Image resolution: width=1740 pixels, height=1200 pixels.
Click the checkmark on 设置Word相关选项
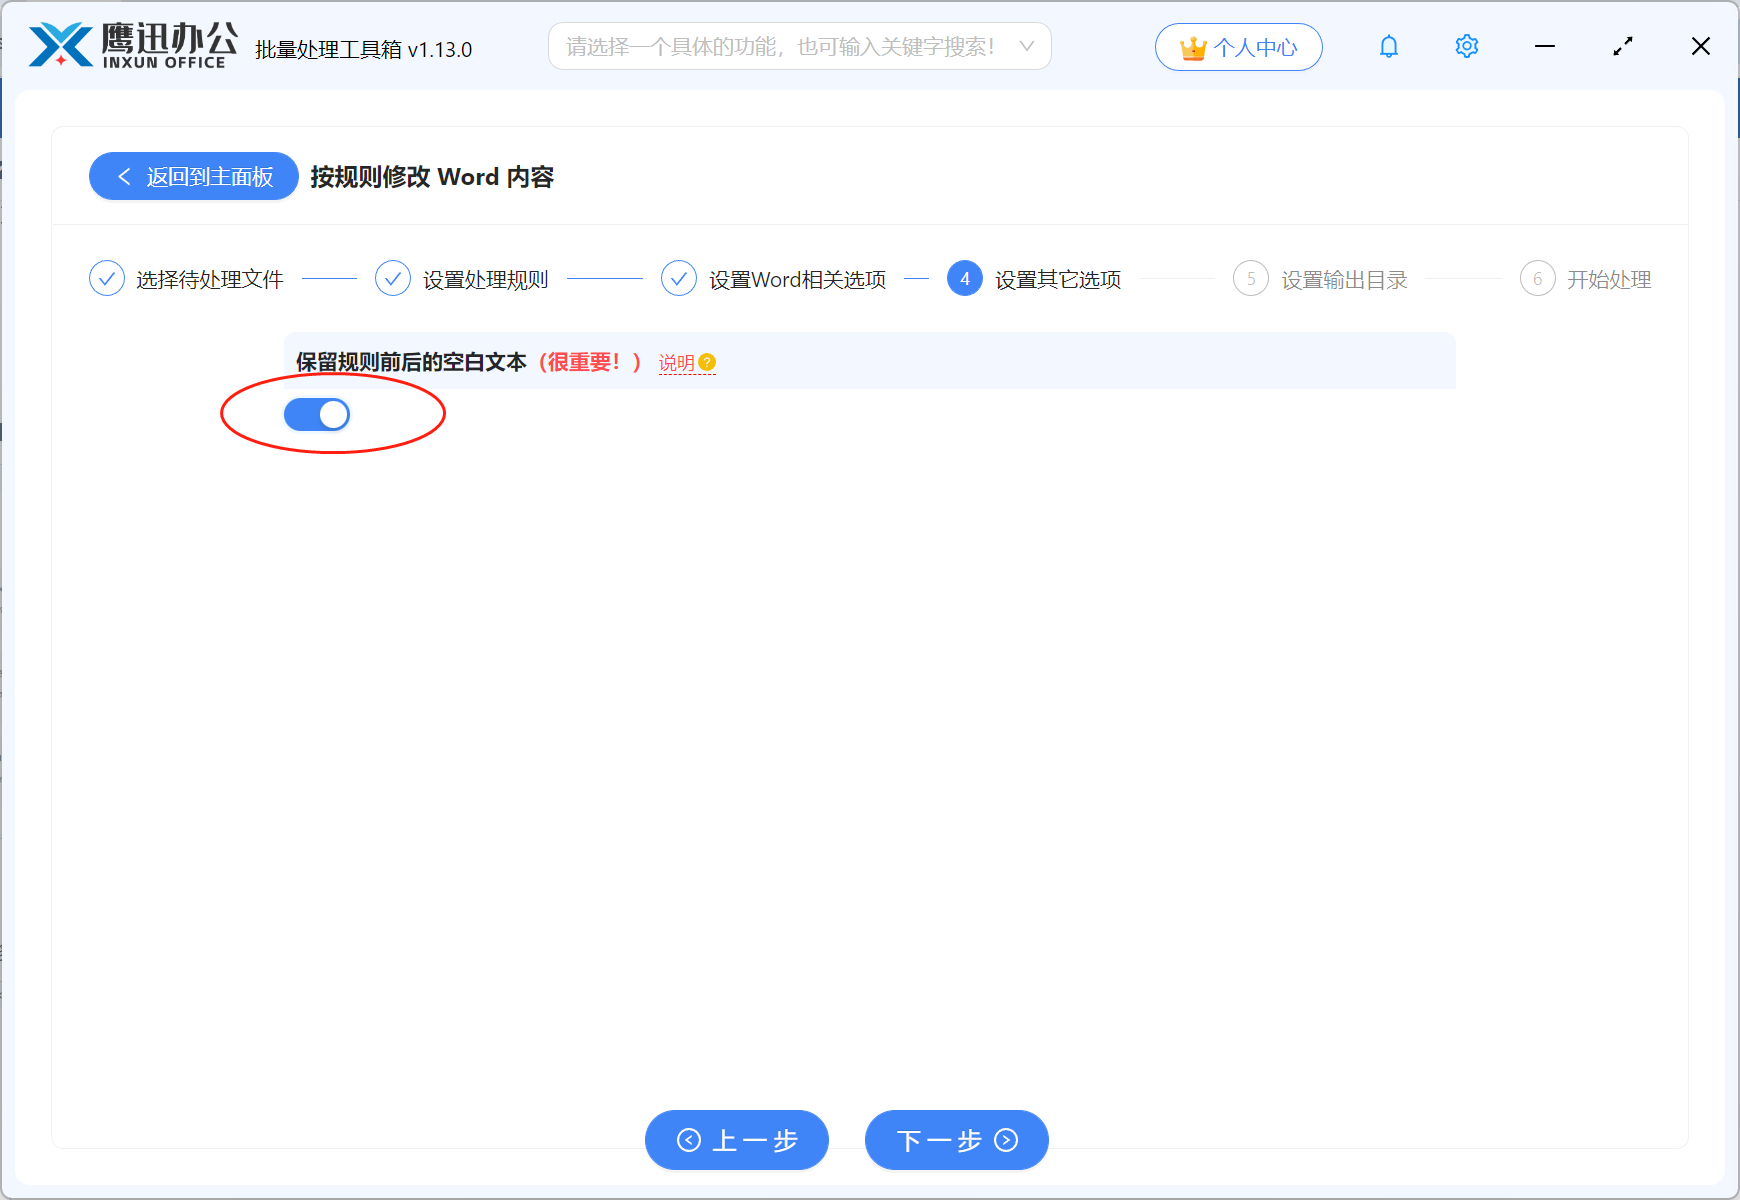point(679,278)
